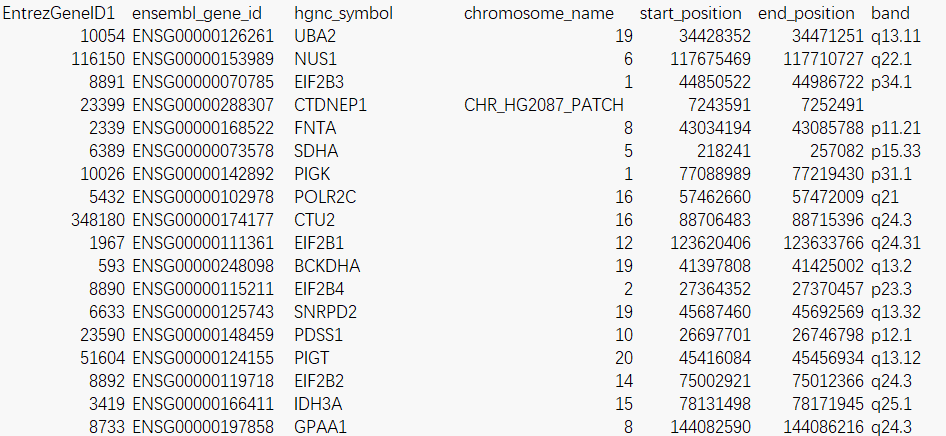The width and height of the screenshot is (946, 436).
Task: Click the SDHA gene symbol cell
Action: point(317,150)
